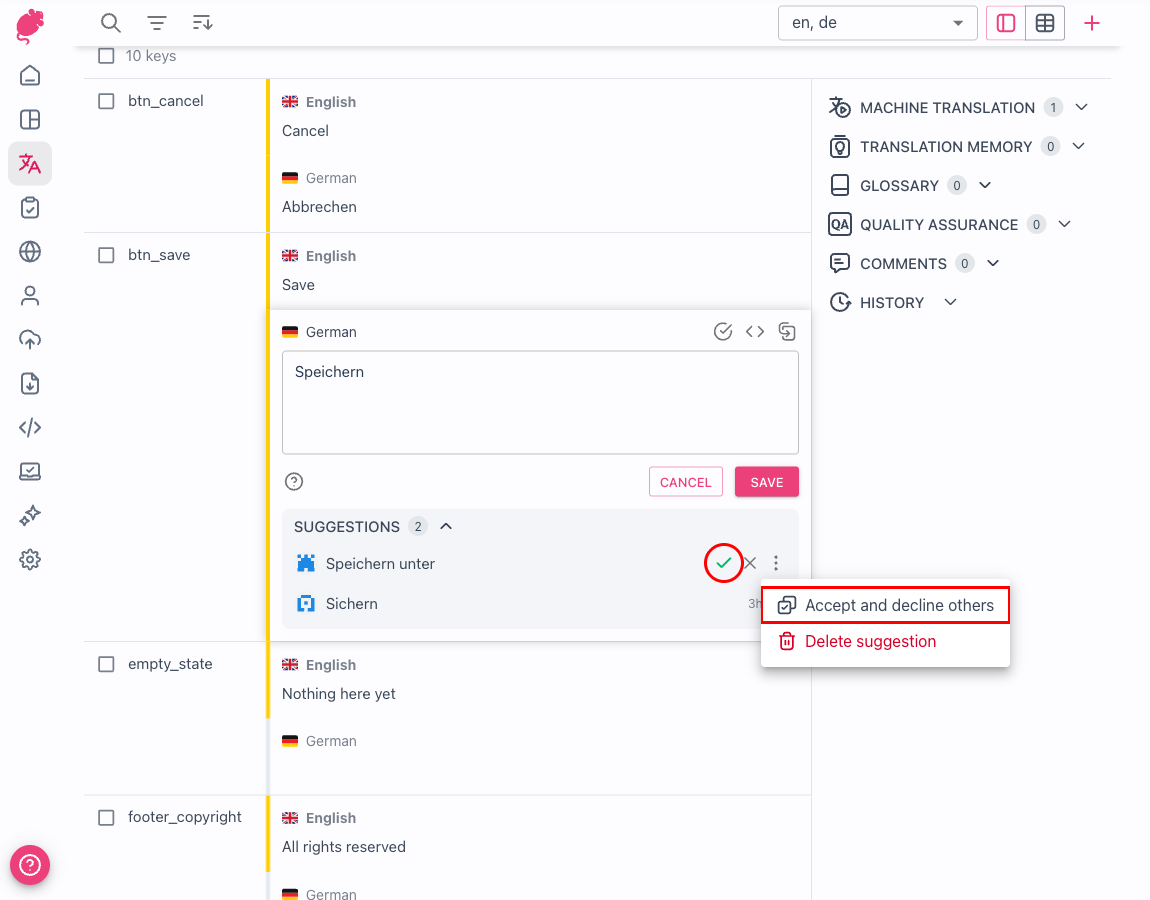
Task: Switch to table view layout
Action: (1045, 23)
